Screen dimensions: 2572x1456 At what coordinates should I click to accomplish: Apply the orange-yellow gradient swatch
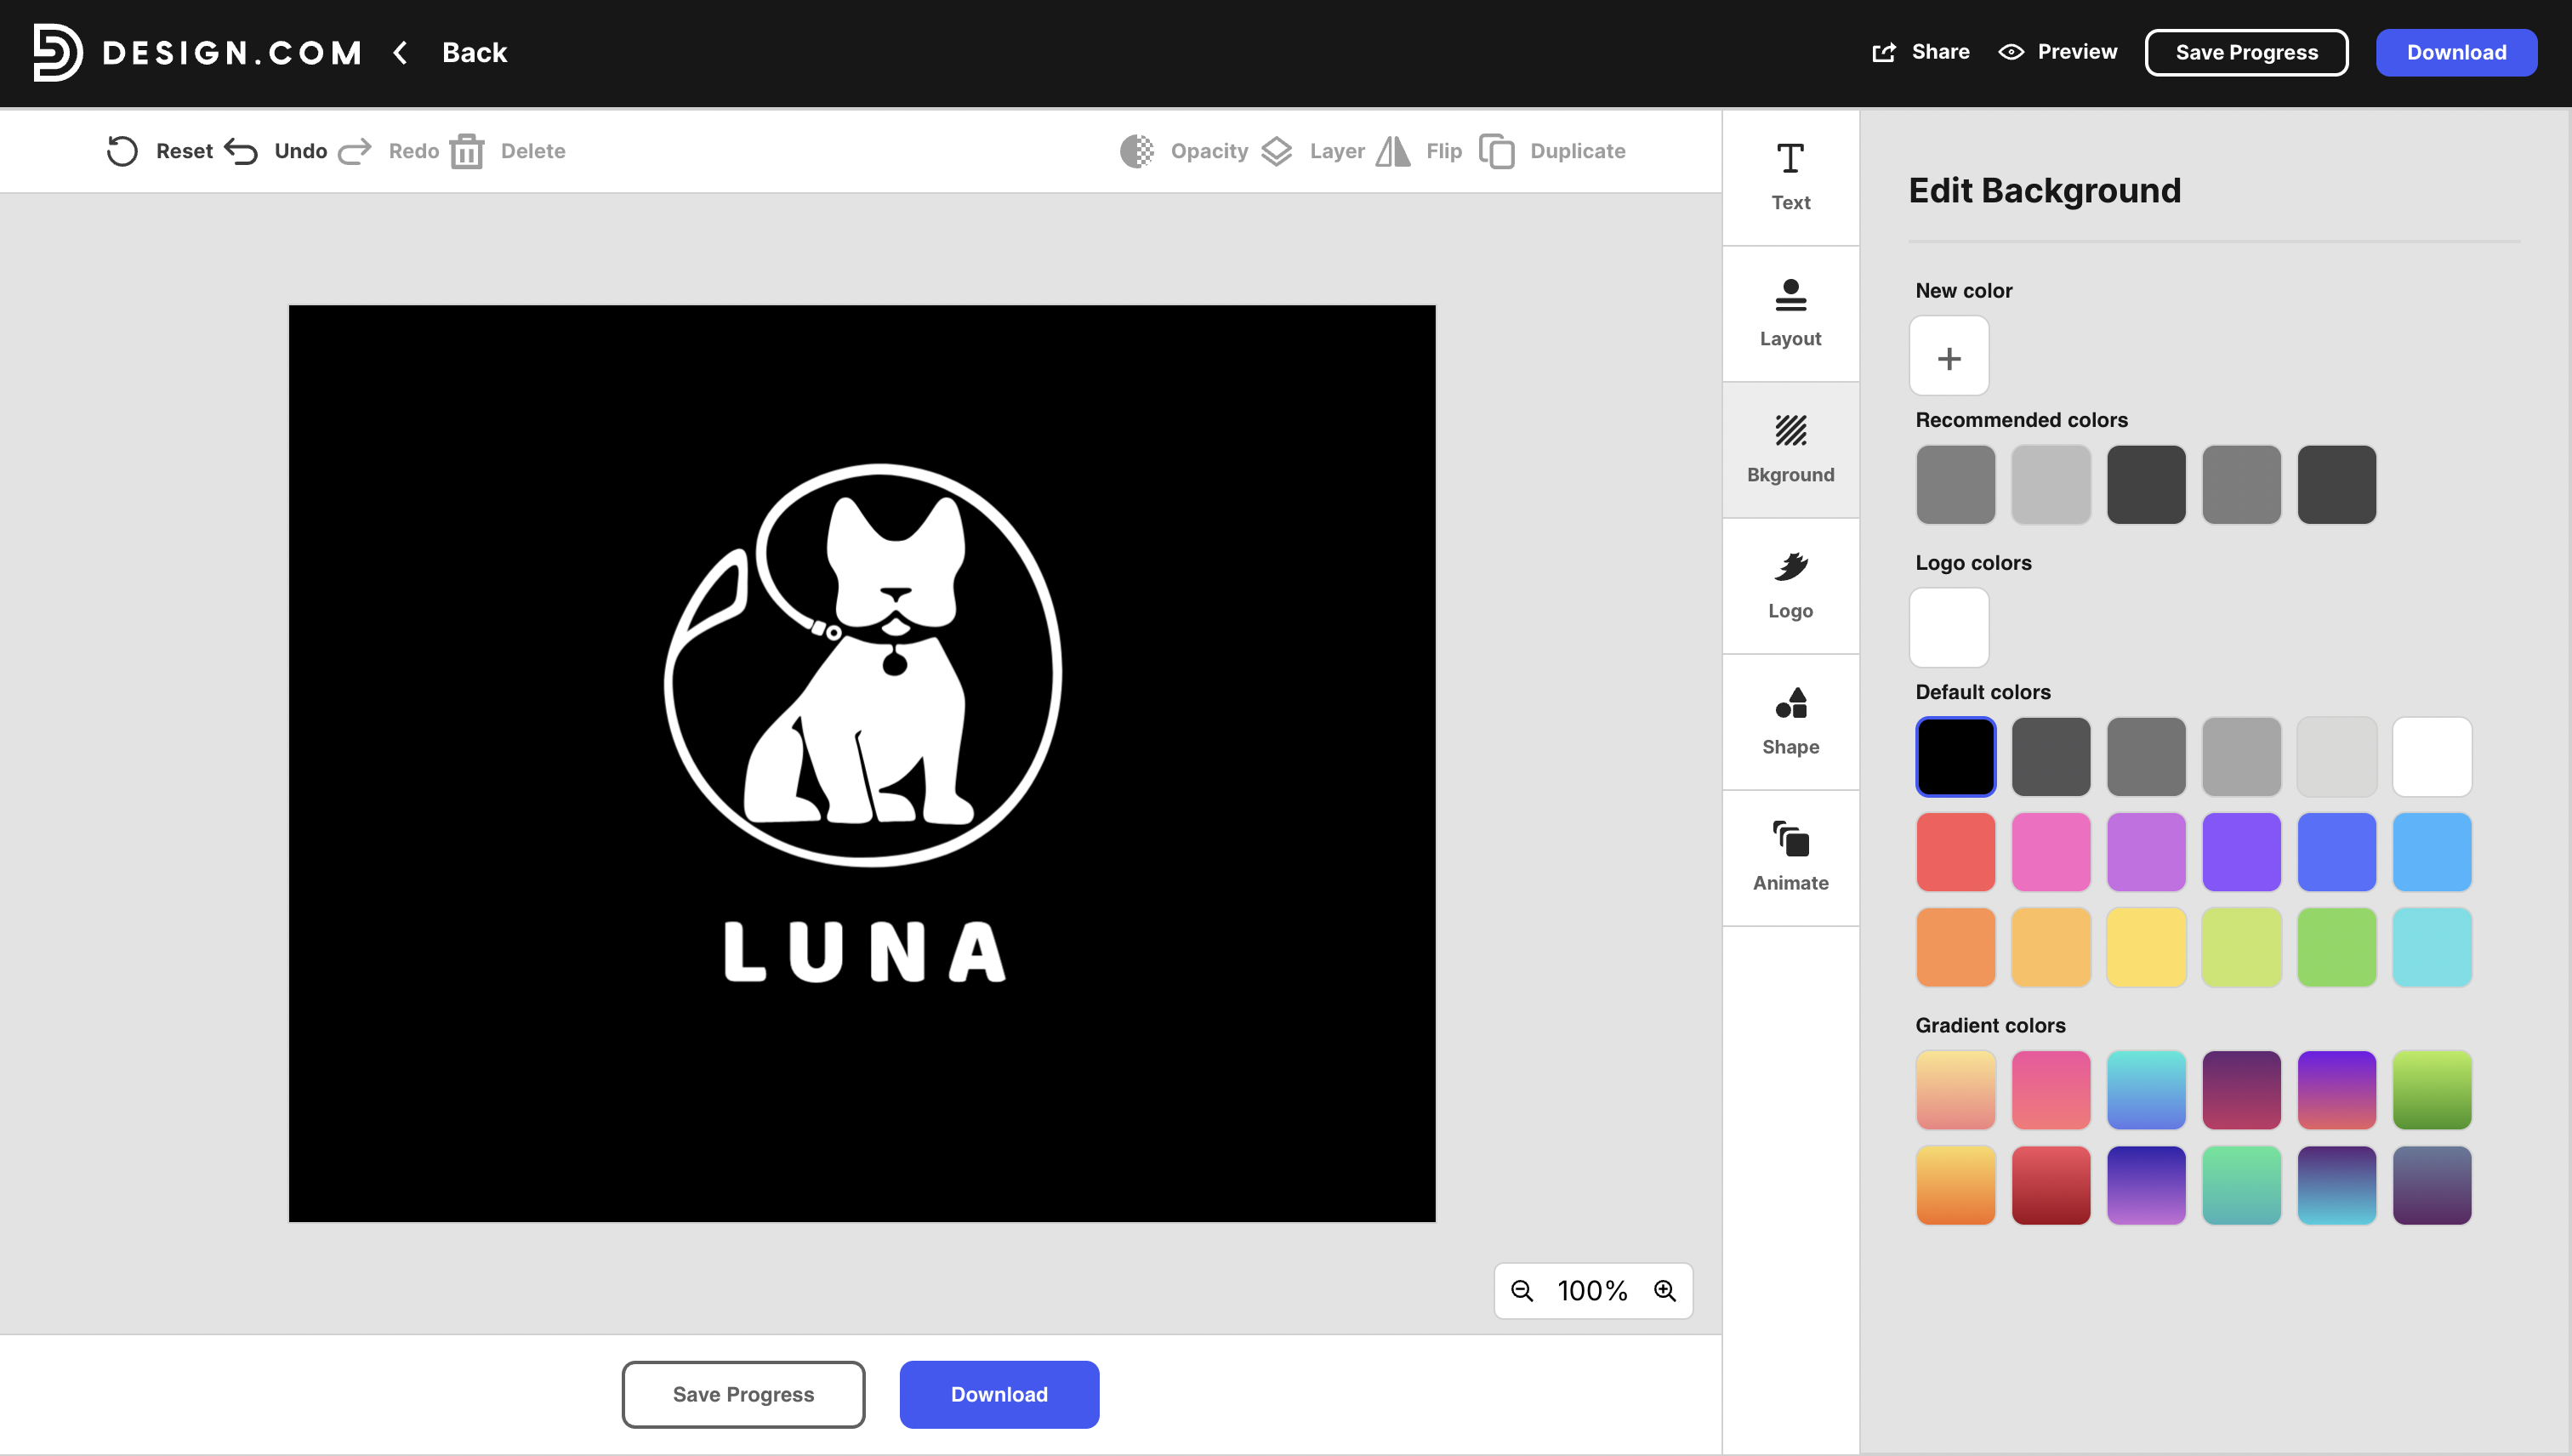1956,1185
